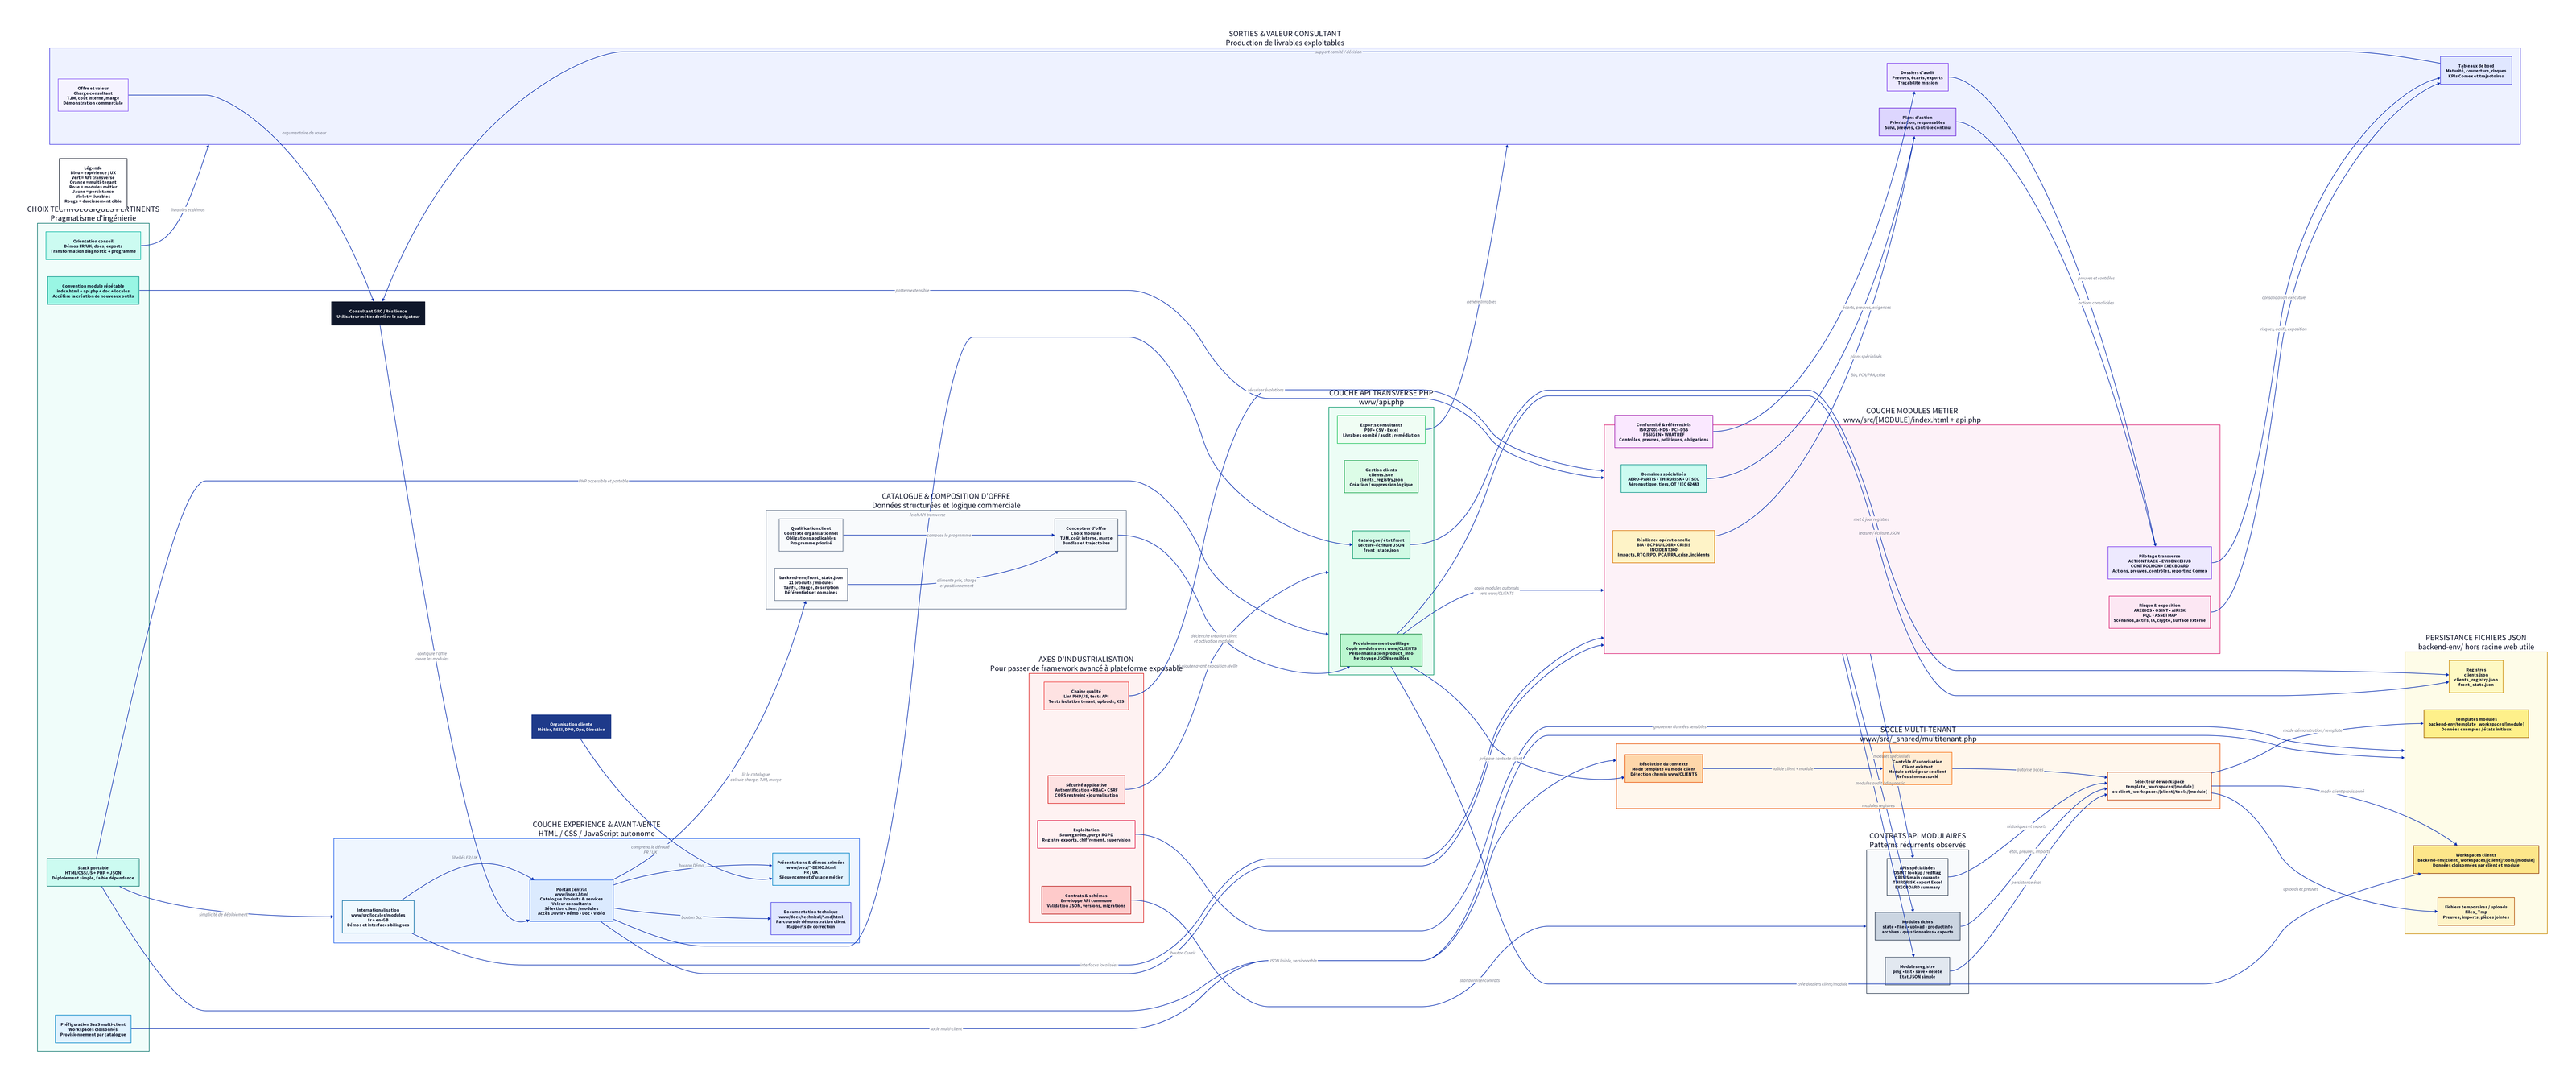The height and width of the screenshot is (1080, 2576).
Task: Select the 'Sécurité applicative' node
Action: [1086, 789]
